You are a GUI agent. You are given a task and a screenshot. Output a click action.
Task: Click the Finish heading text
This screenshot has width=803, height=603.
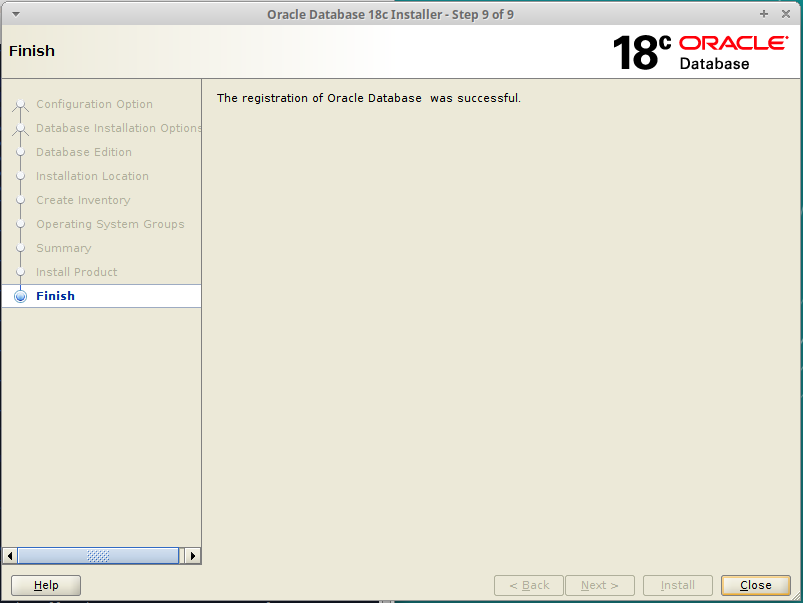pos(32,51)
